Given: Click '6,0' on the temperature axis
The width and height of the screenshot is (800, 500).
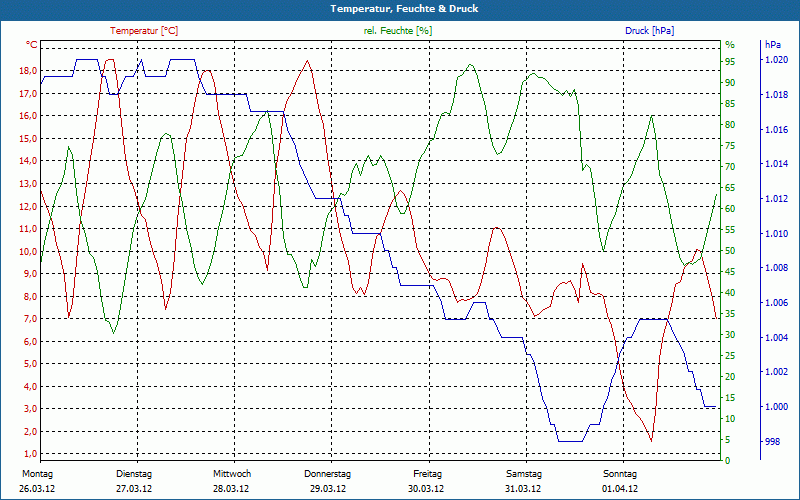Looking at the screenshot, I should tap(31, 341).
